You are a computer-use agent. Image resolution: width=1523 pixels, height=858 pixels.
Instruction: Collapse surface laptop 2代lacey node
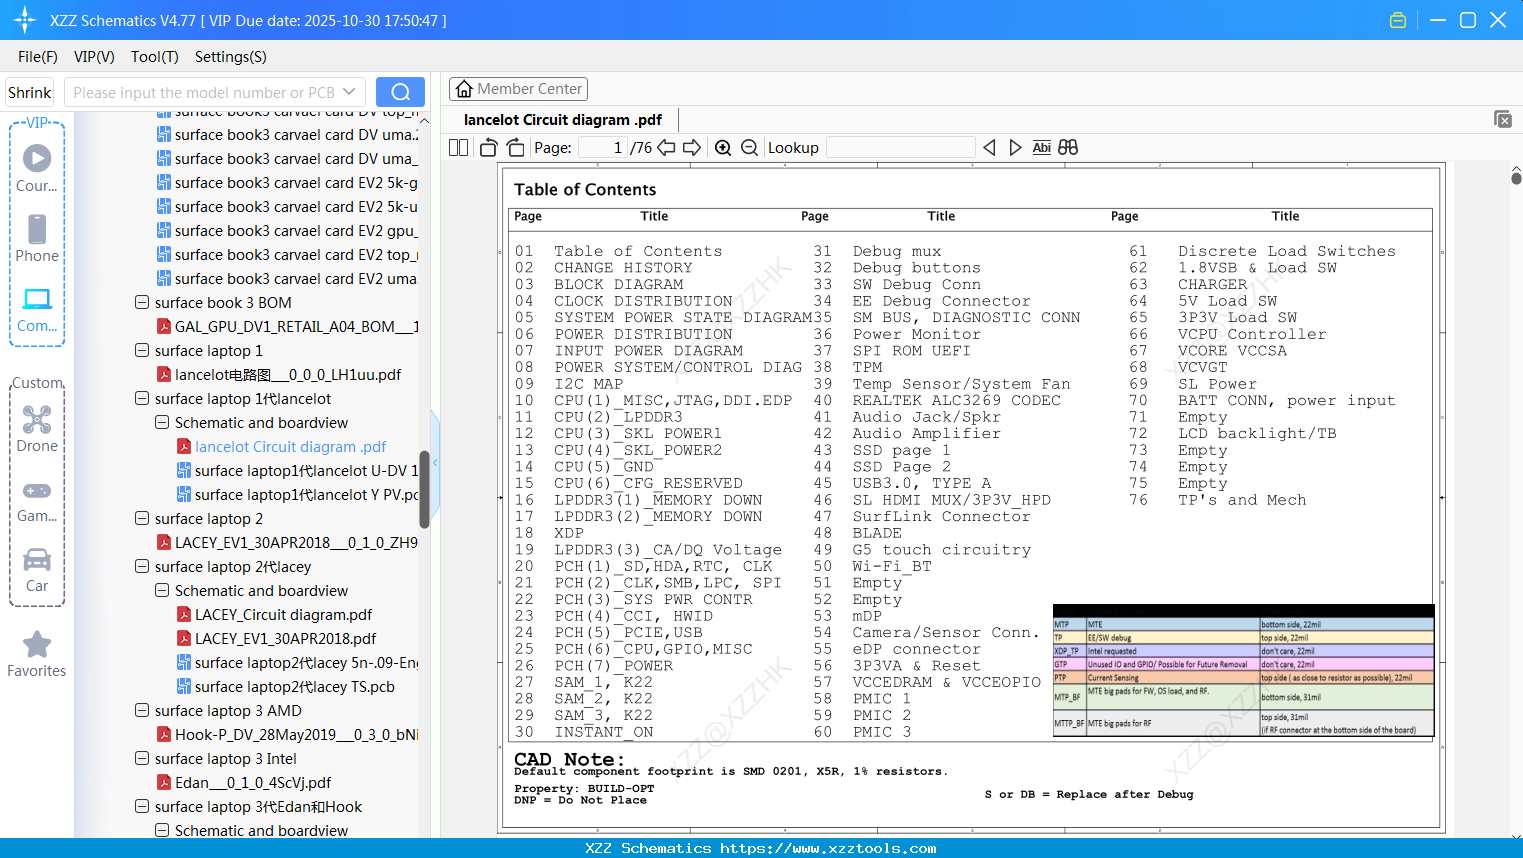[142, 566]
